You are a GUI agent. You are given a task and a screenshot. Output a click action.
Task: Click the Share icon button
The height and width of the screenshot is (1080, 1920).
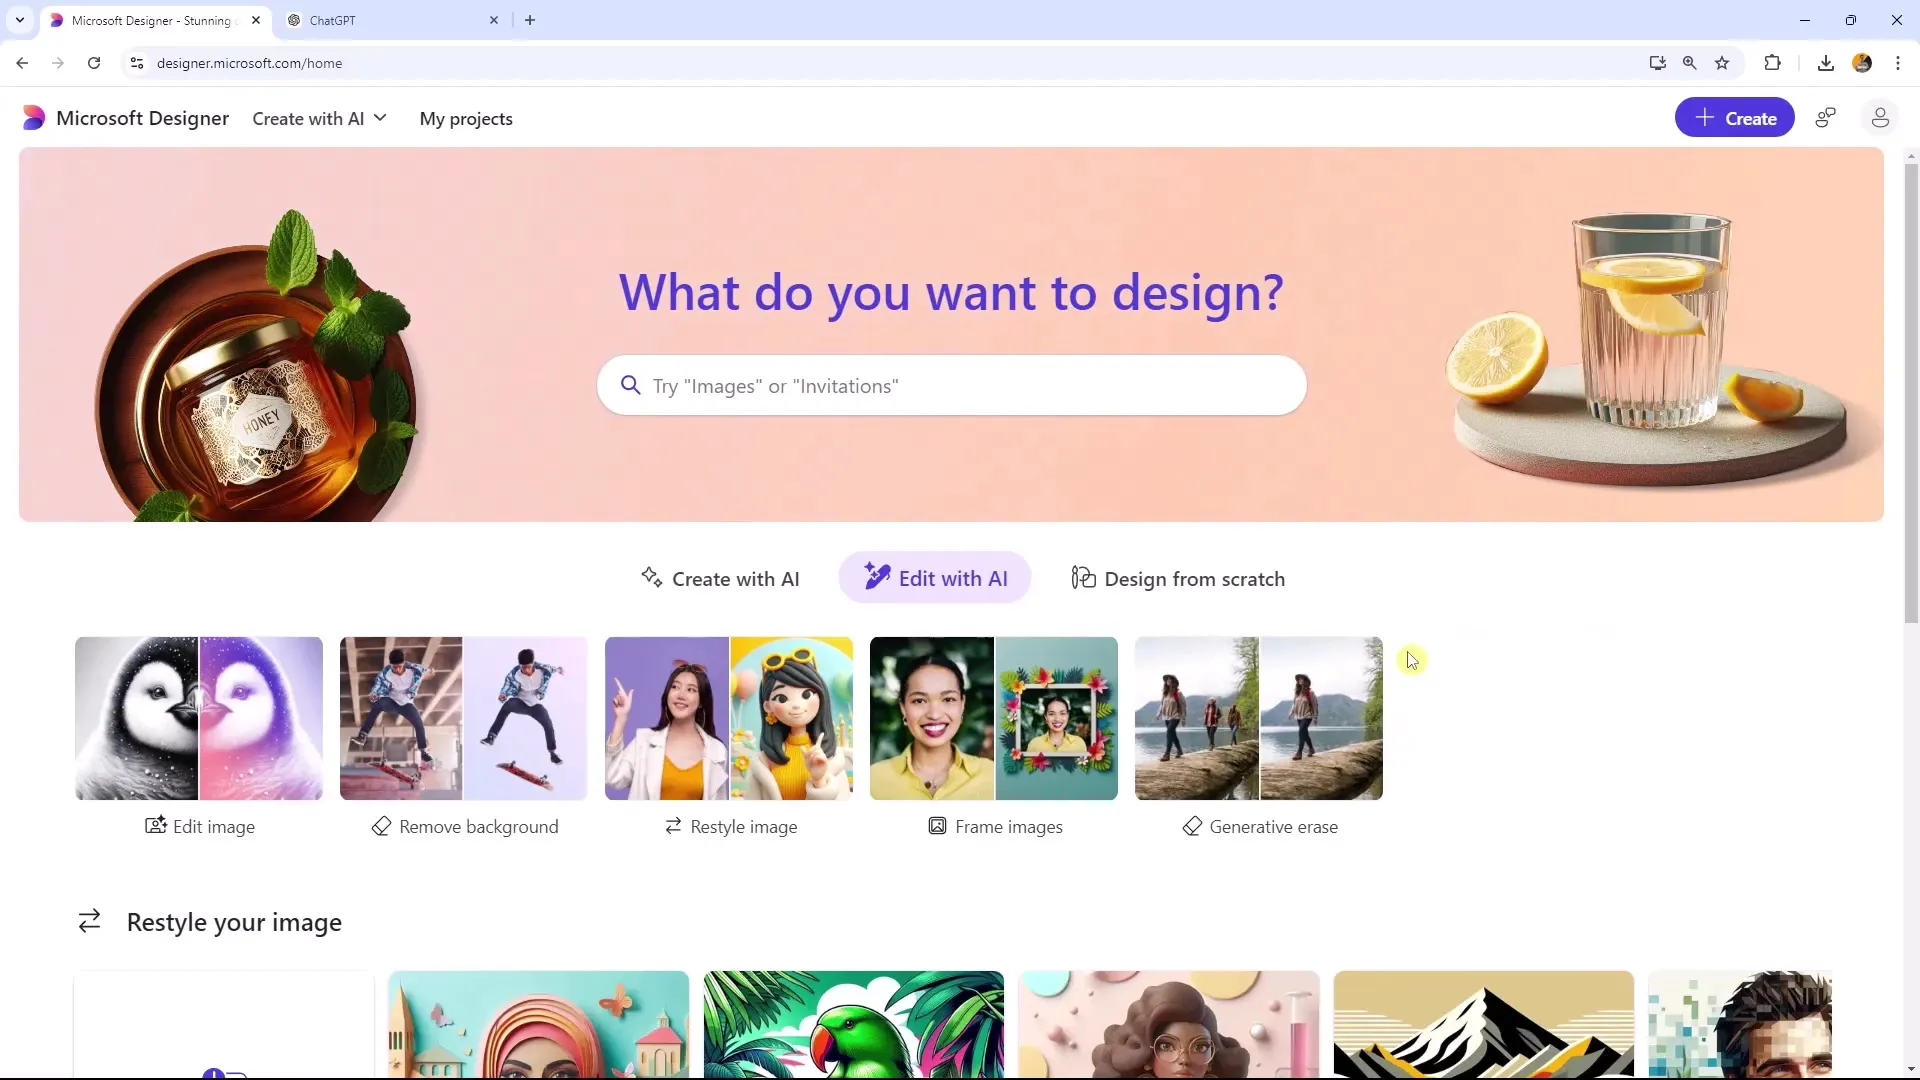(1828, 119)
